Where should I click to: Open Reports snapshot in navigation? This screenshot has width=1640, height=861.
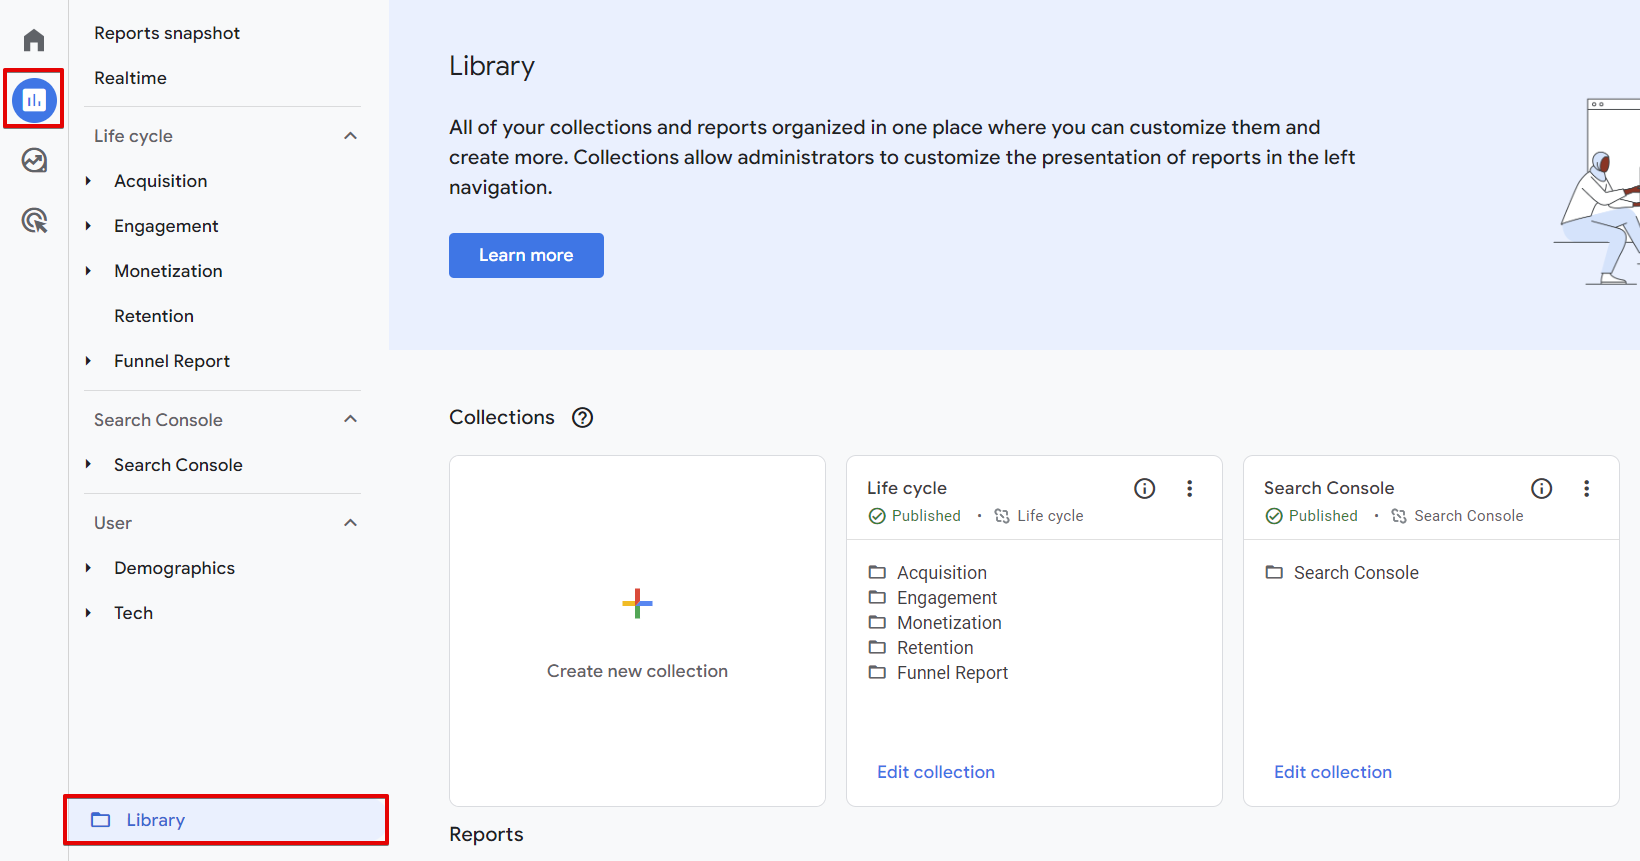[x=167, y=33]
